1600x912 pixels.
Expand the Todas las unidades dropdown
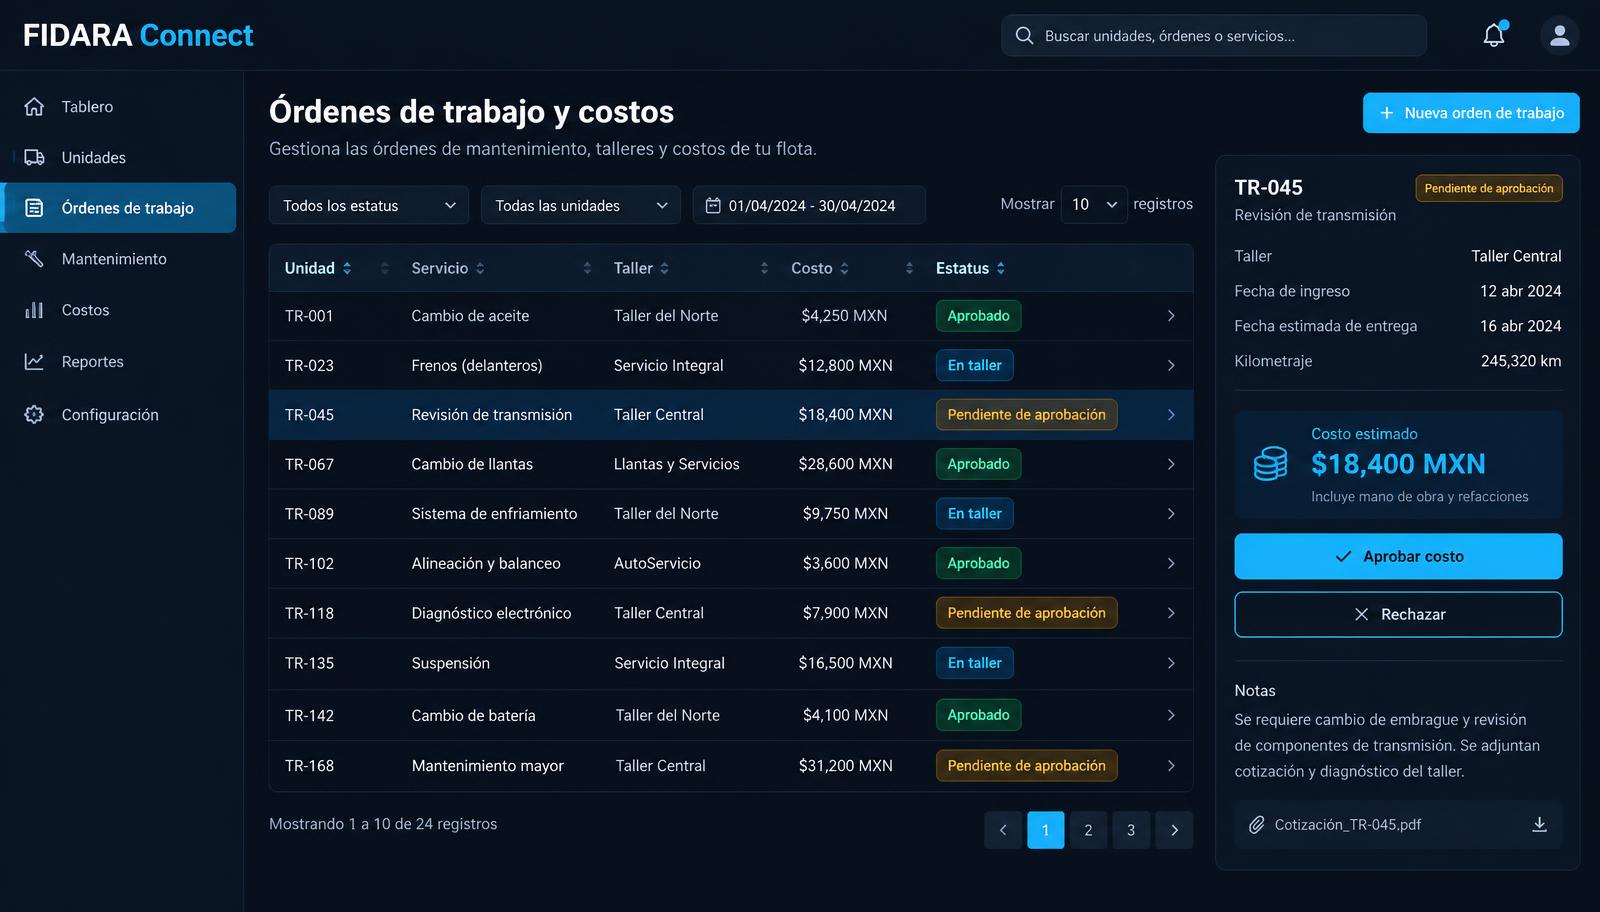pyautogui.click(x=581, y=205)
